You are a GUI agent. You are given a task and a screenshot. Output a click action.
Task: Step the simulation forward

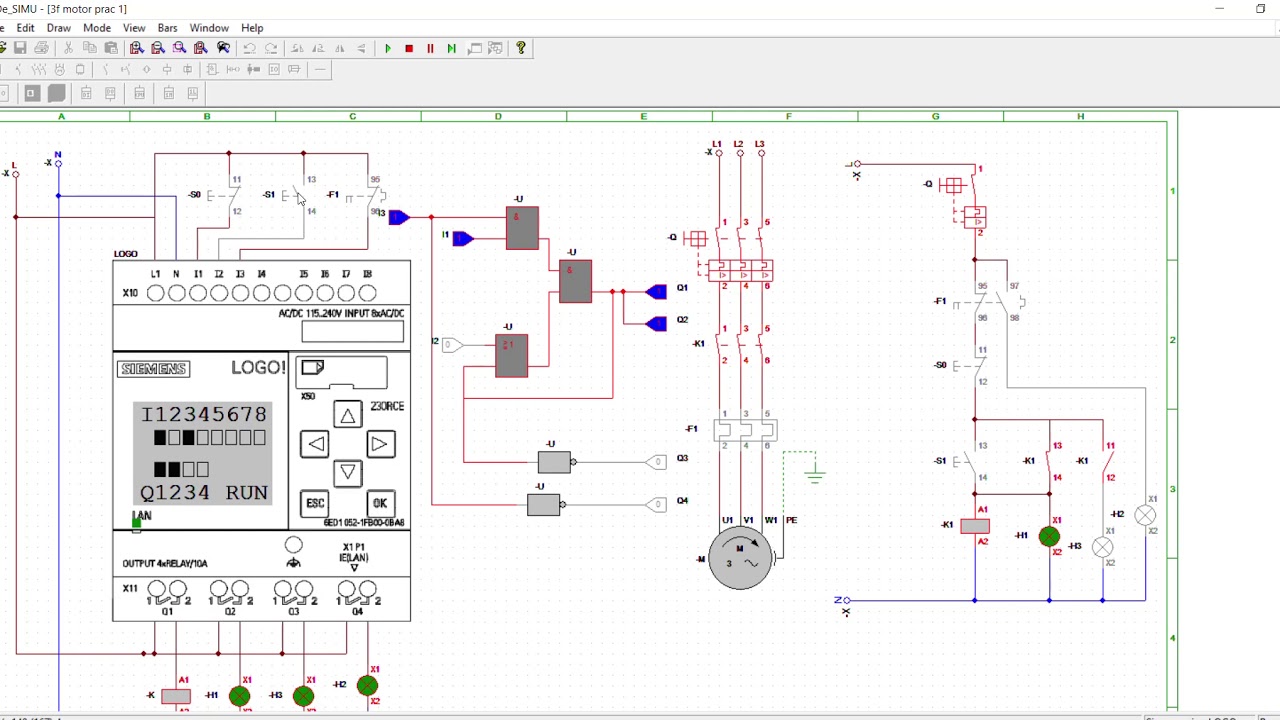tap(451, 48)
